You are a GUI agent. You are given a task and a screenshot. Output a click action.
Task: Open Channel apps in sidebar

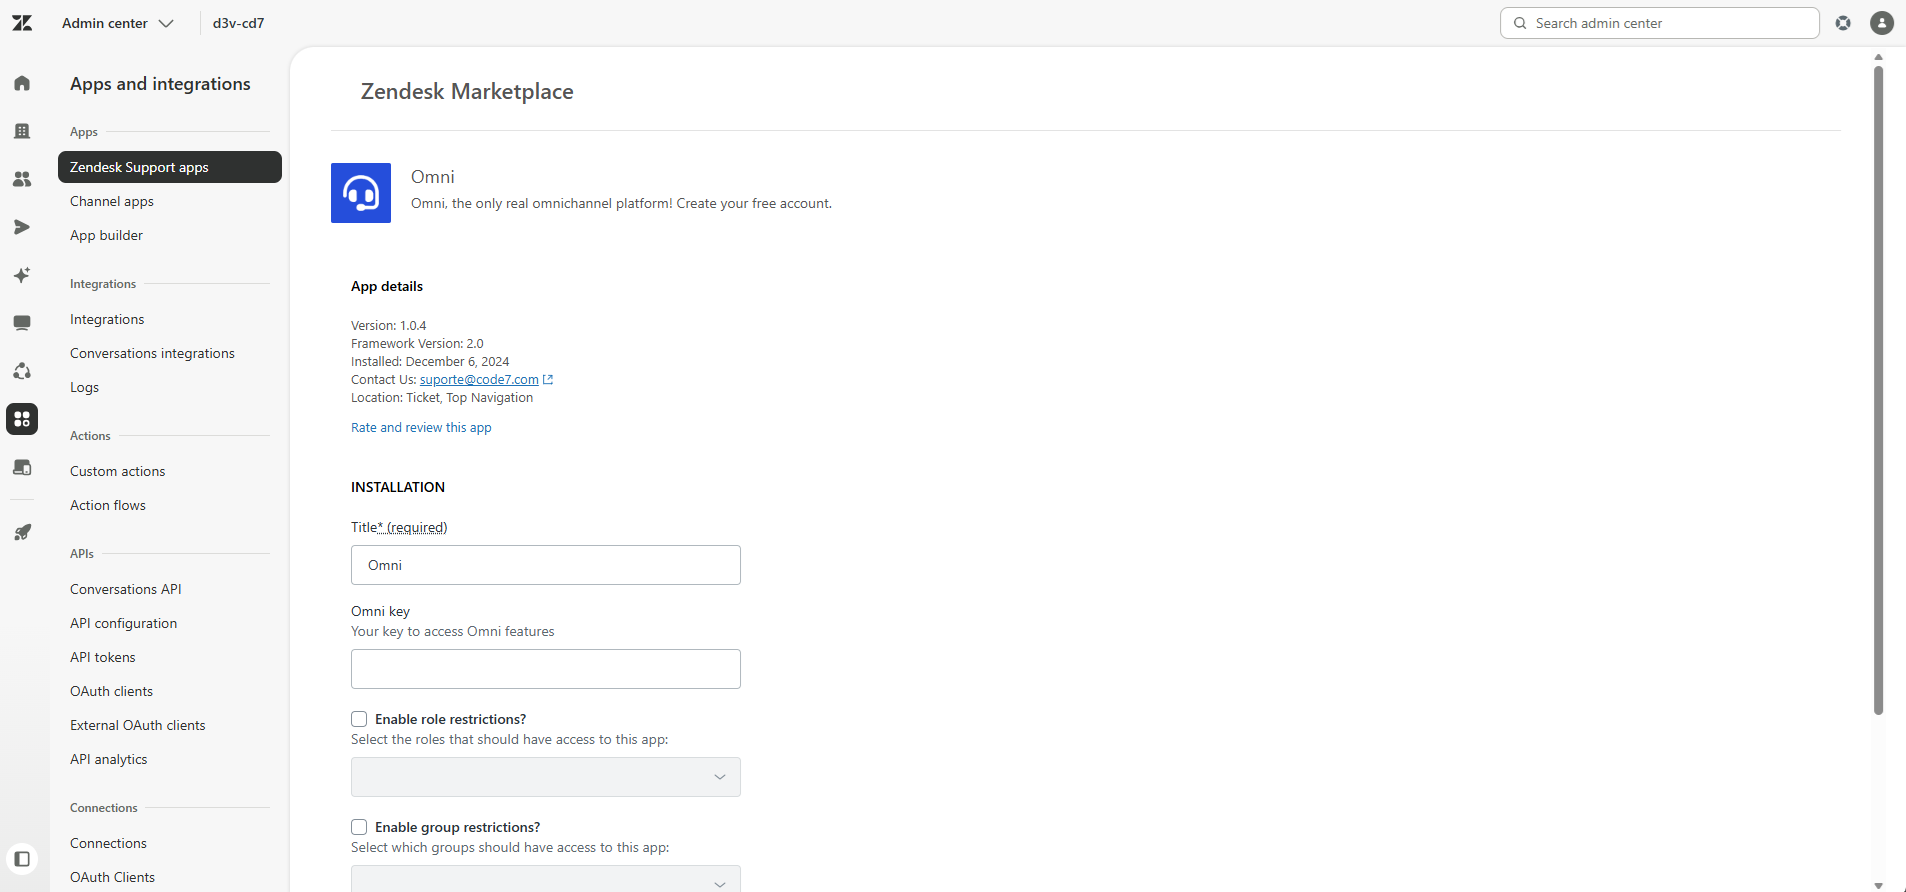(x=112, y=201)
